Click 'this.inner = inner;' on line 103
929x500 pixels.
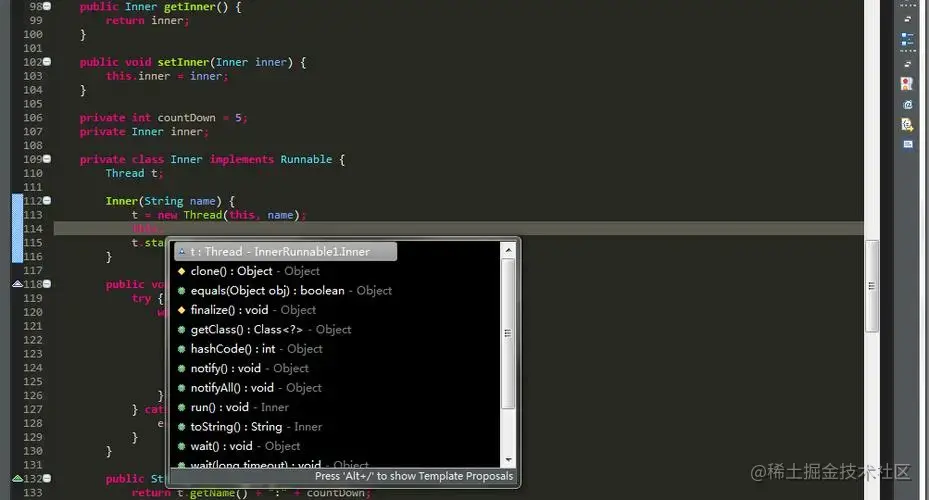pos(166,76)
